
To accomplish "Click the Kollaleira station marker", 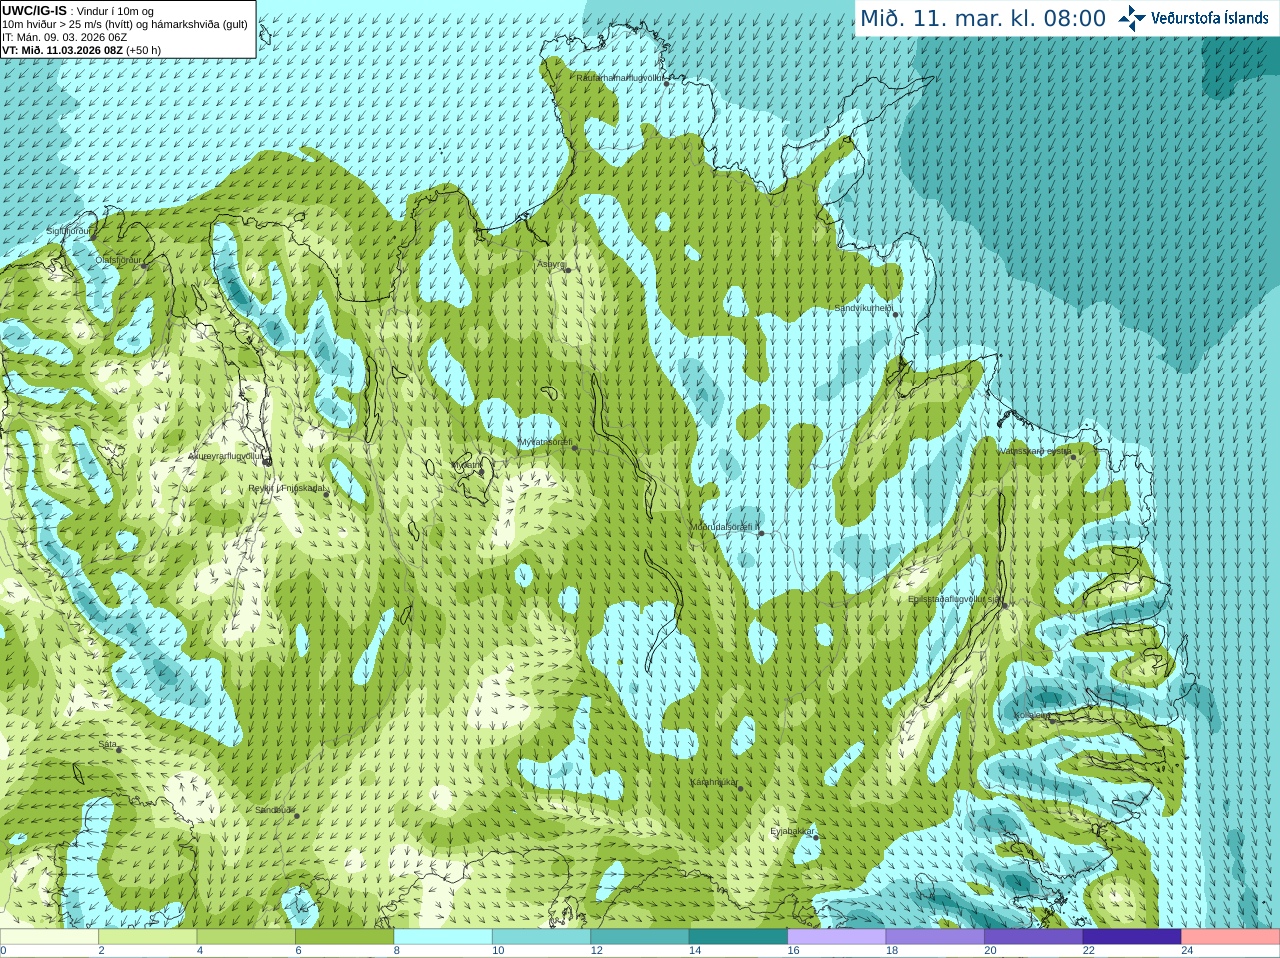I will pos(1052,721).
